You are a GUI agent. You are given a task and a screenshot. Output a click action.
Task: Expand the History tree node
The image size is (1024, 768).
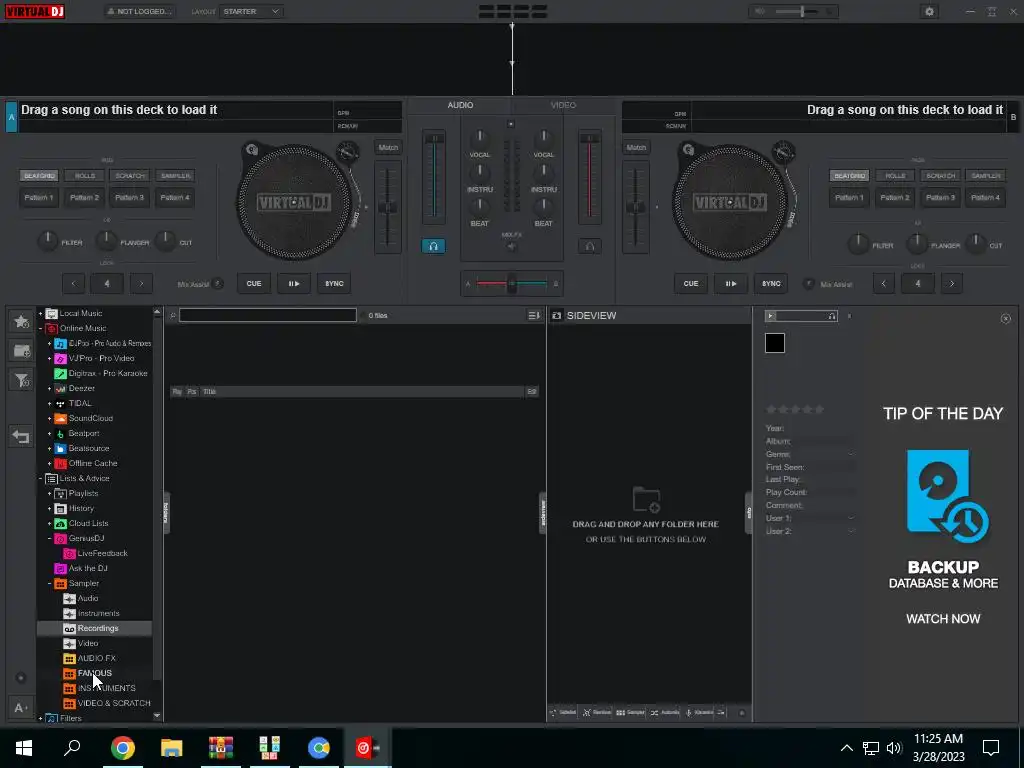pos(50,509)
